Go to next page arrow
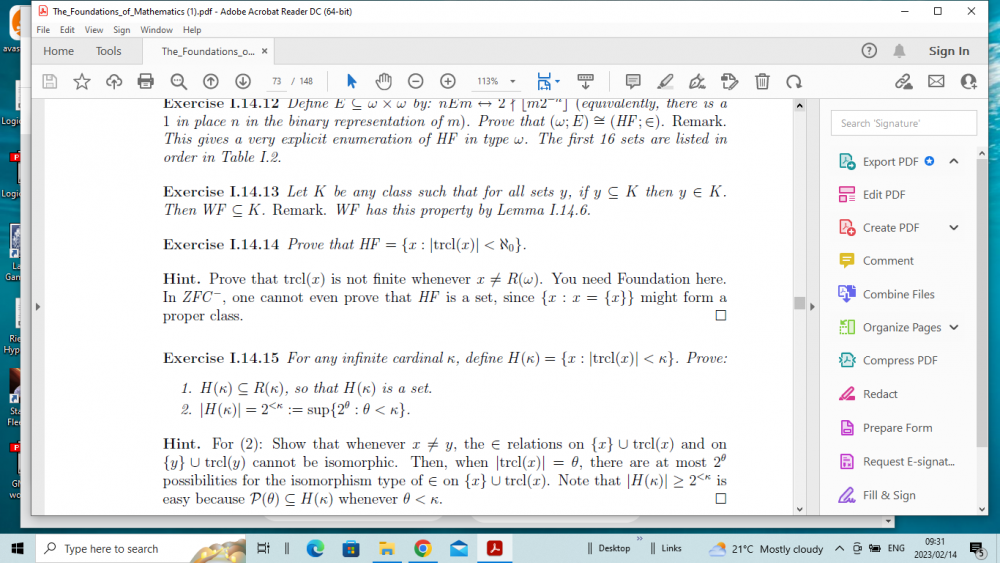 [243, 81]
